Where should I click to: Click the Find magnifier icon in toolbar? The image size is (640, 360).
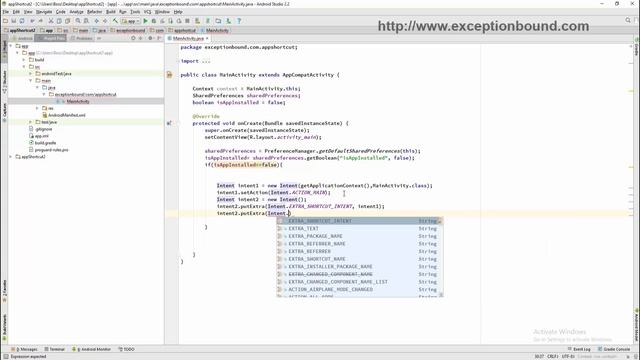pos(78,21)
